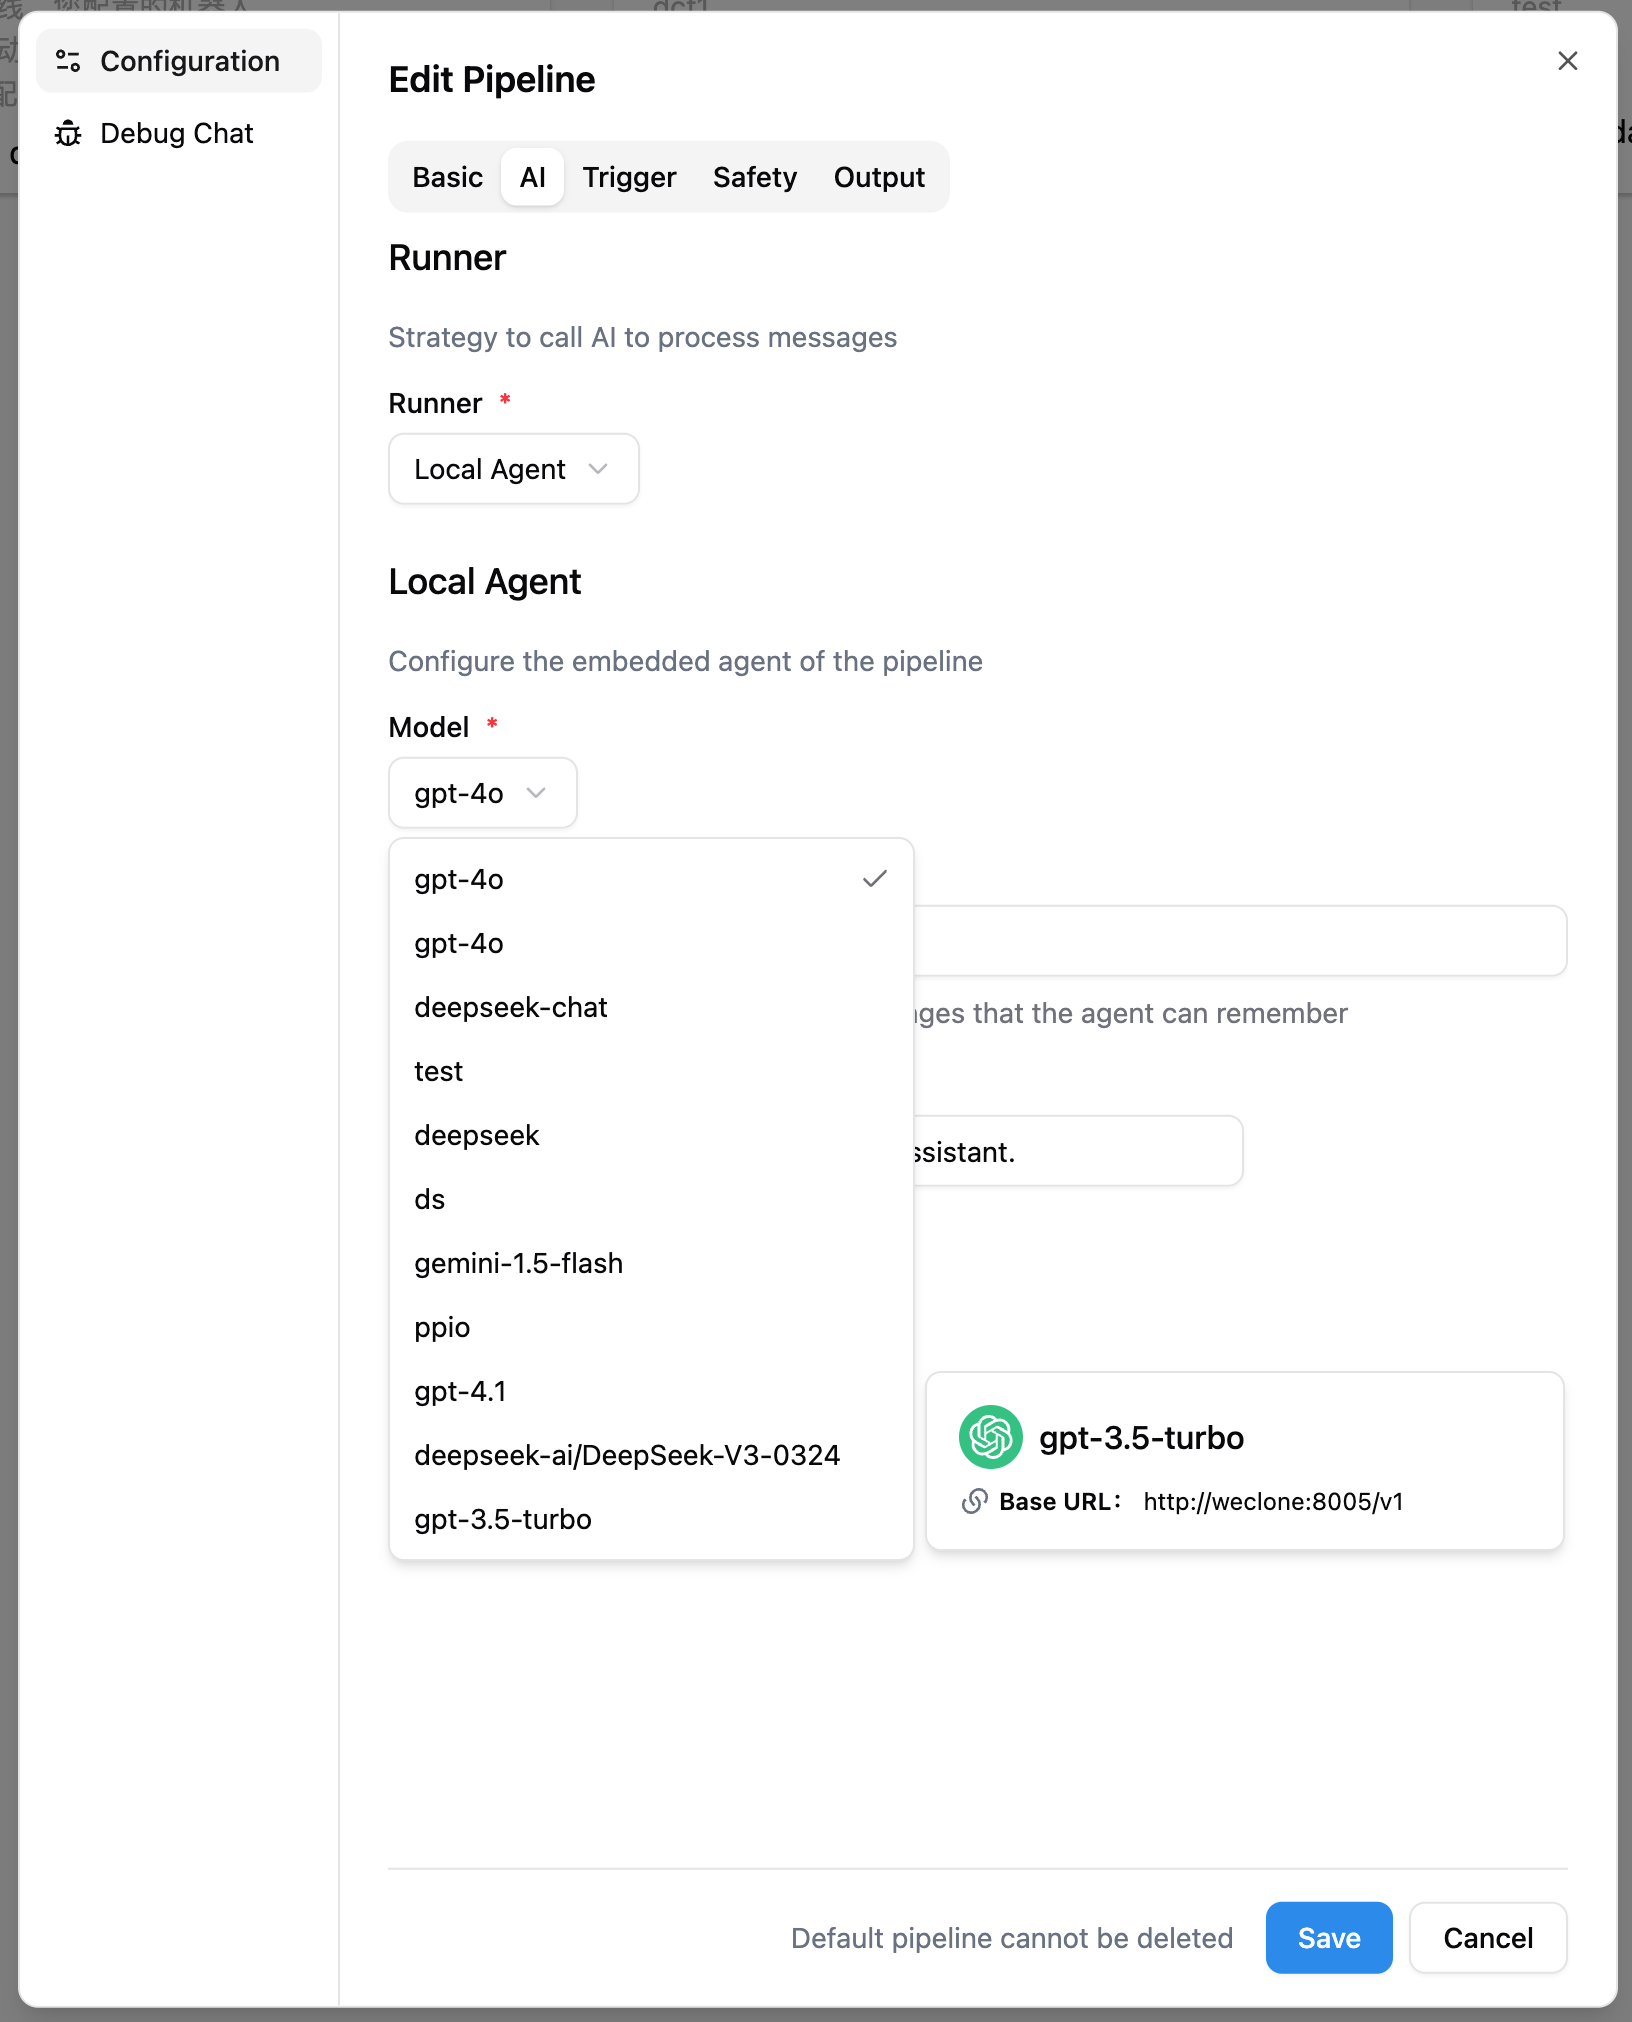Pick gpt-3.5-turbo in the model list
Image resolution: width=1632 pixels, height=2022 pixels.
coord(503,1519)
